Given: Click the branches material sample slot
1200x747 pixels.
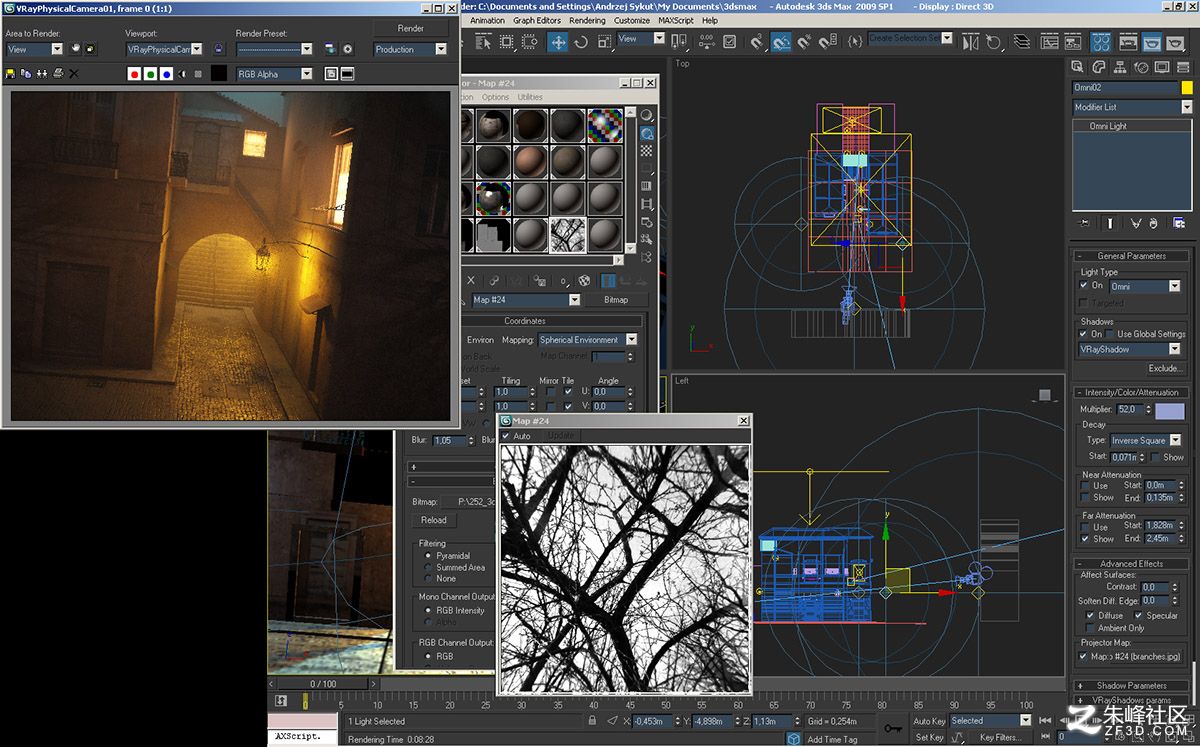Looking at the screenshot, I should point(568,234).
